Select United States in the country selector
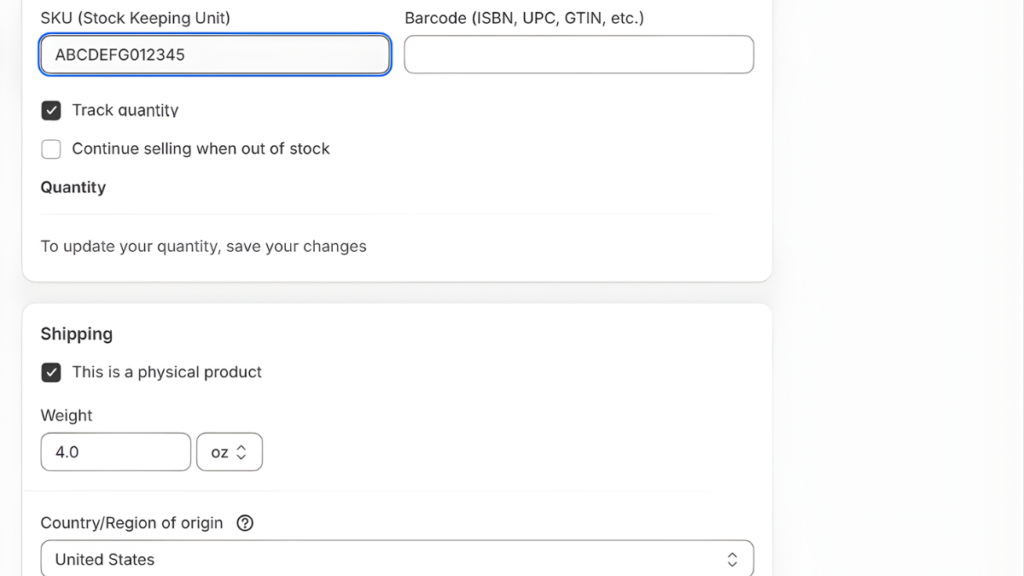This screenshot has width=1024, height=576. (397, 559)
